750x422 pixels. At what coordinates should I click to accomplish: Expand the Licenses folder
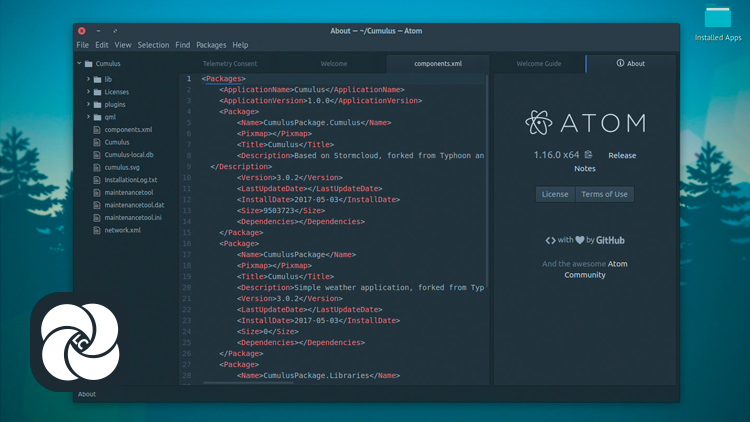(88, 91)
